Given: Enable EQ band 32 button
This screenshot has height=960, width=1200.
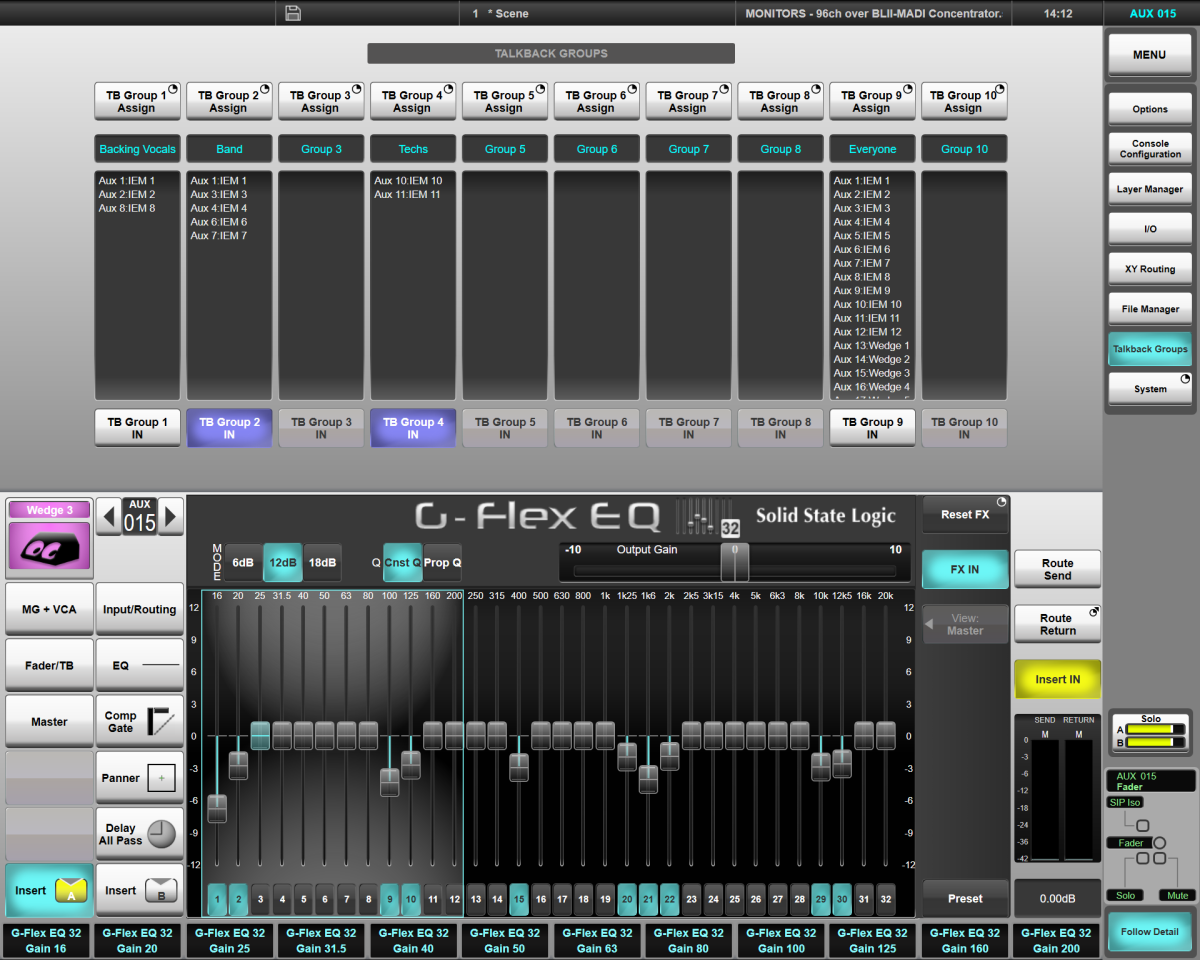Looking at the screenshot, I should pyautogui.click(x=886, y=899).
